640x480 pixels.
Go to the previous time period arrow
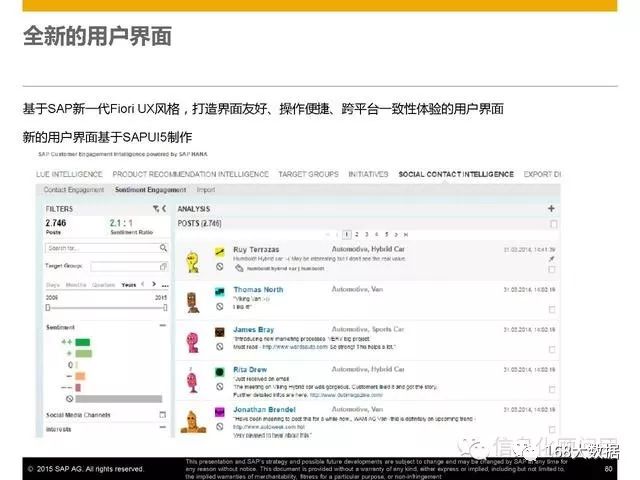coord(142,284)
